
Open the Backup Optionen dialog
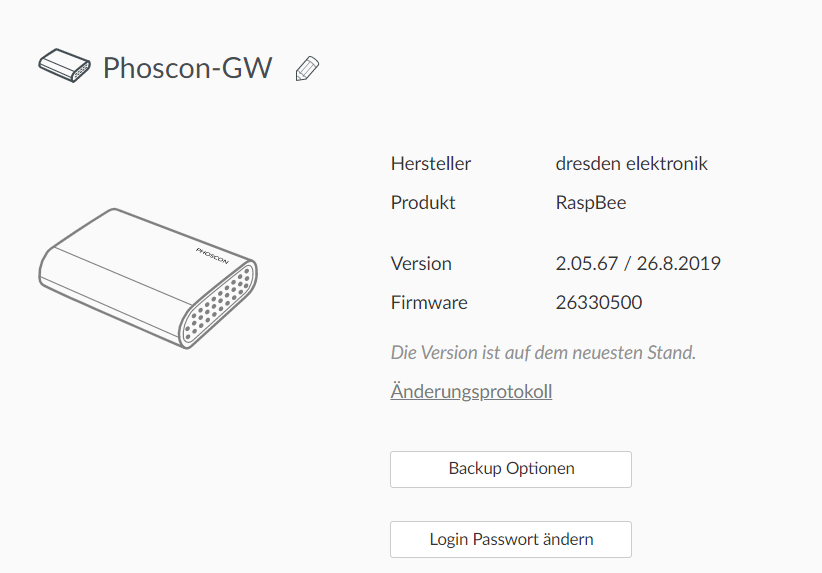click(510, 468)
